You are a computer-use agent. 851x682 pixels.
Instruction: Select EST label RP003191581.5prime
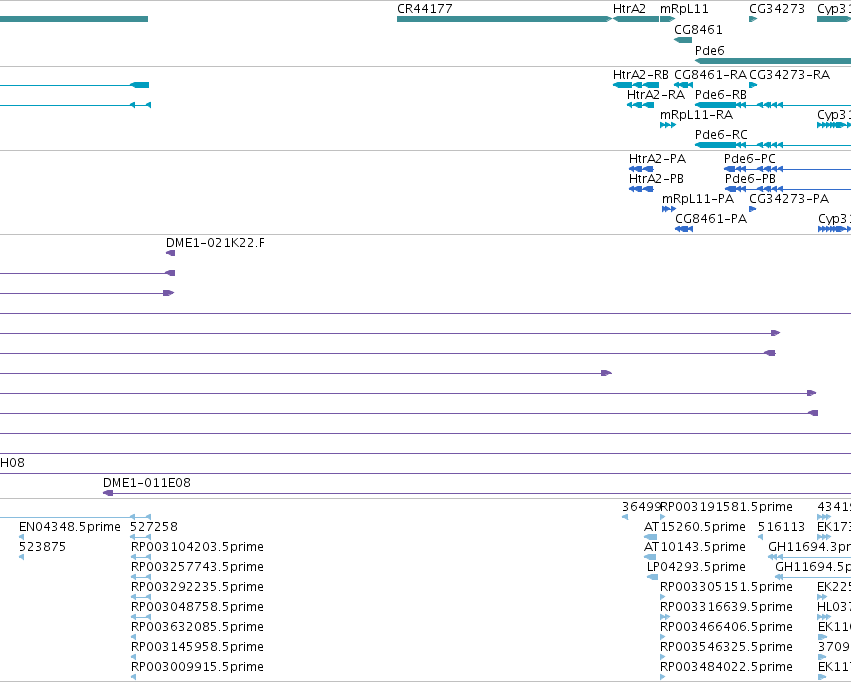pyautogui.click(x=726, y=507)
